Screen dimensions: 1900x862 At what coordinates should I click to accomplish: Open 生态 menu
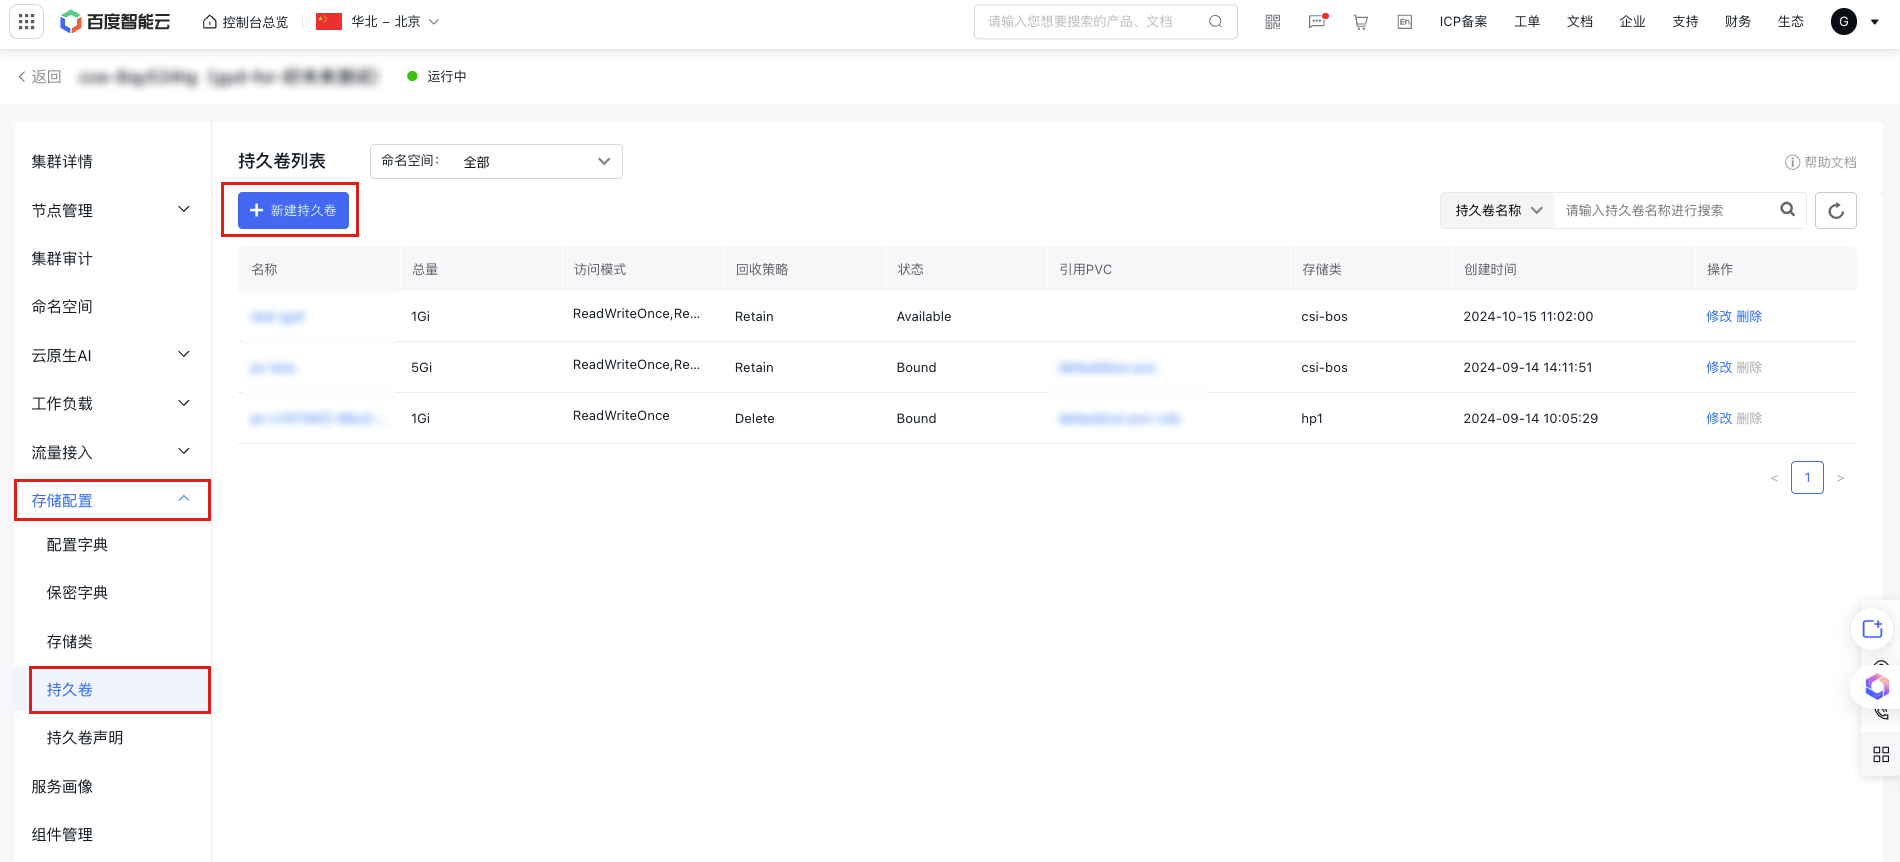[x=1791, y=22]
